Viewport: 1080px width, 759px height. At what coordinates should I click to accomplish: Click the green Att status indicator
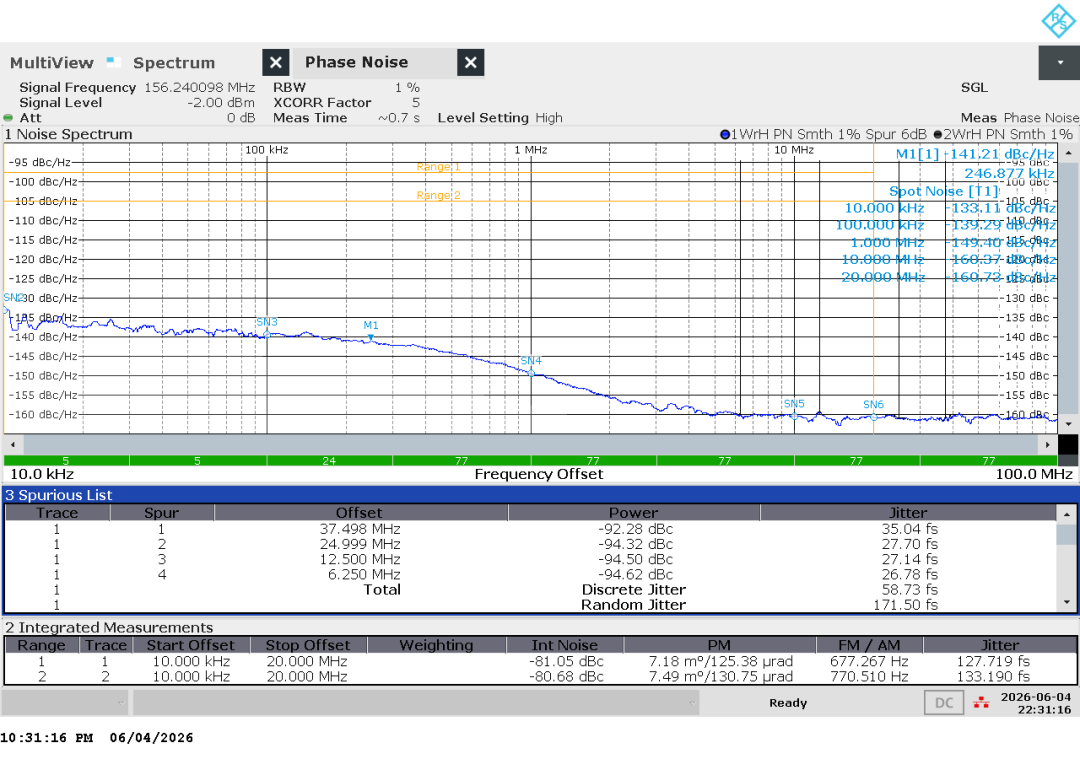pyautogui.click(x=8, y=118)
